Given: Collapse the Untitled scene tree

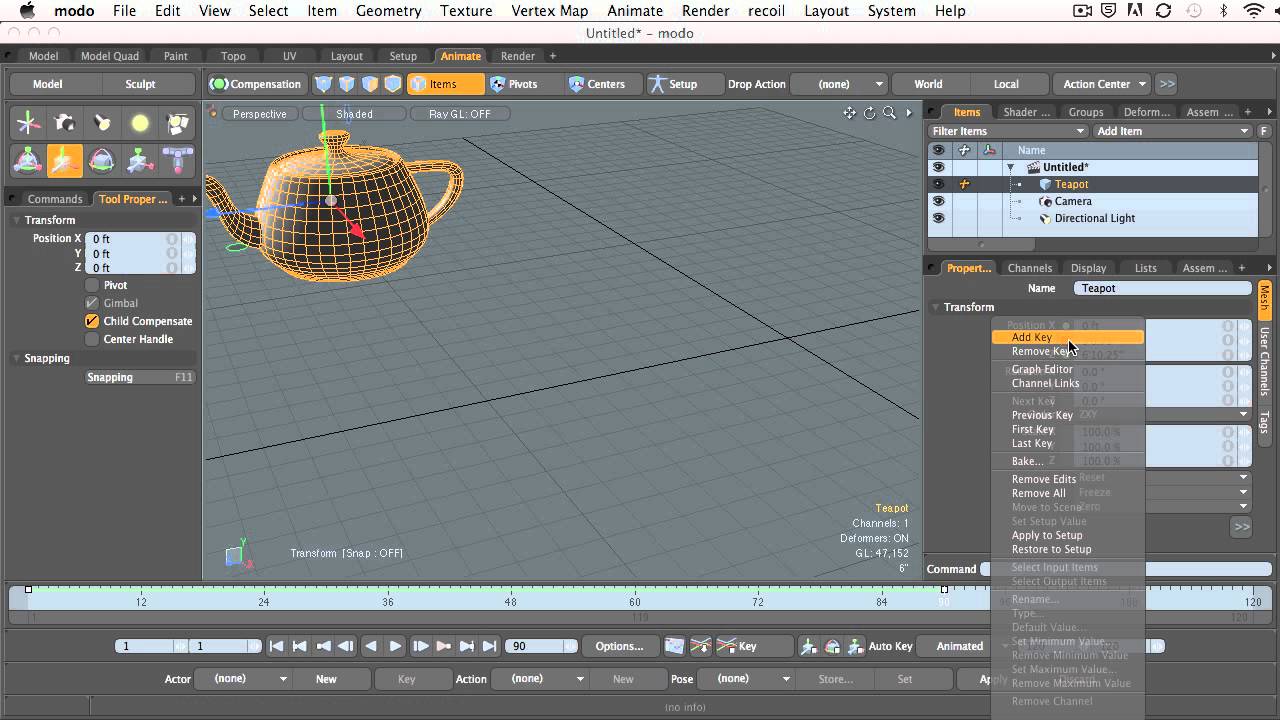Looking at the screenshot, I should (x=1010, y=167).
